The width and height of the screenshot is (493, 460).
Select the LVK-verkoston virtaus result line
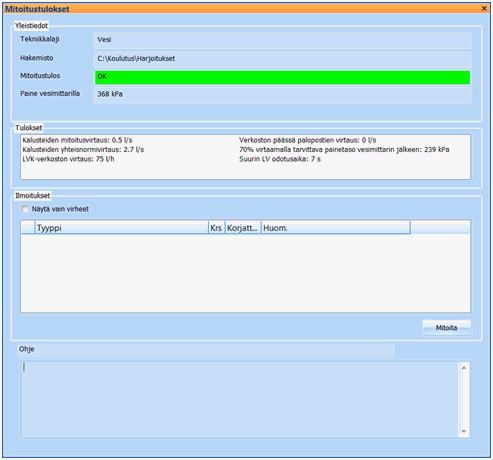pyautogui.click(x=68, y=159)
